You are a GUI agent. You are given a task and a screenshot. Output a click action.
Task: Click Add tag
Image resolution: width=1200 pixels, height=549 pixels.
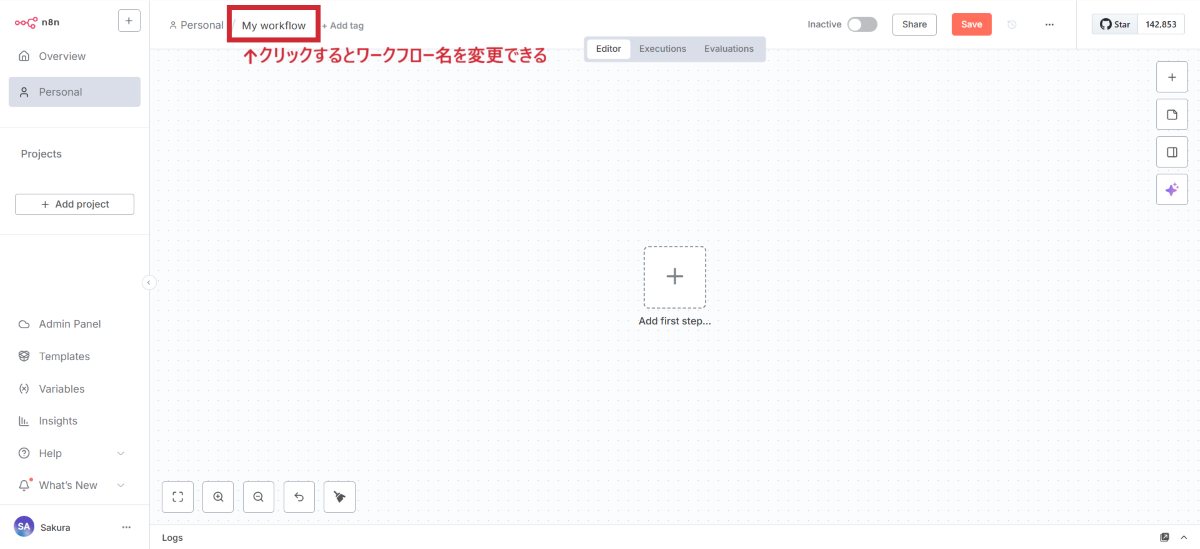point(343,25)
